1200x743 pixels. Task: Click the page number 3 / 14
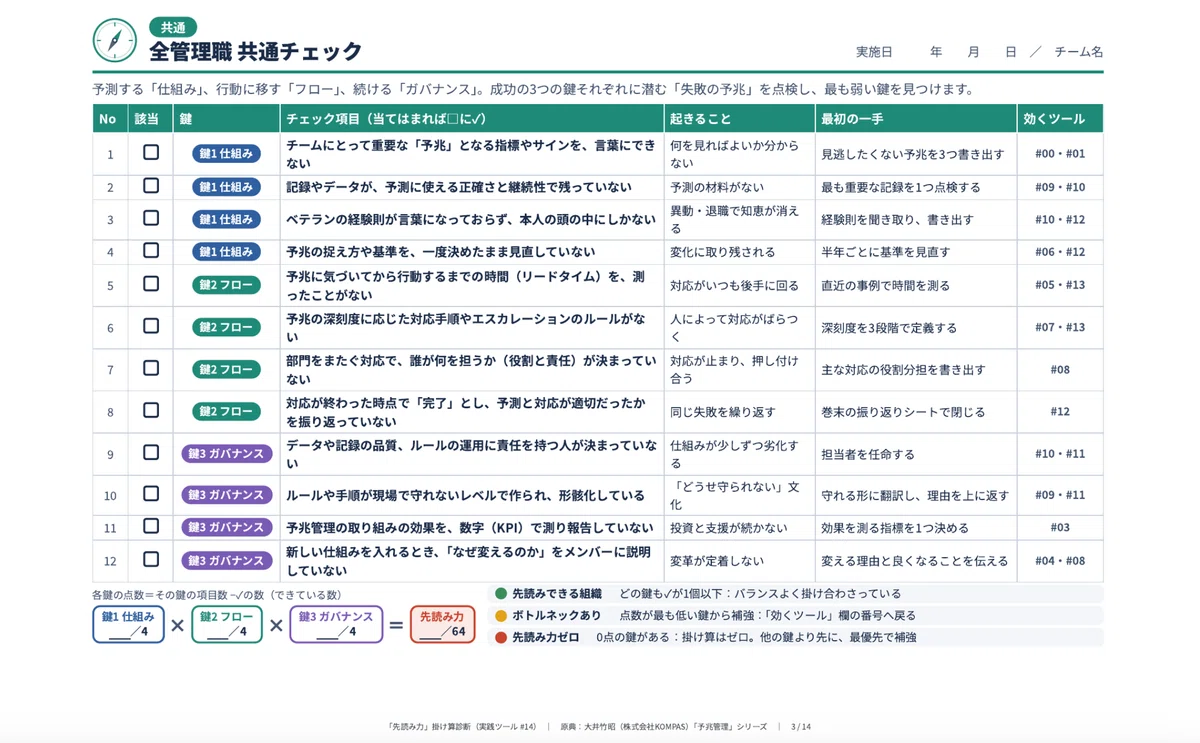pyautogui.click(x=801, y=726)
